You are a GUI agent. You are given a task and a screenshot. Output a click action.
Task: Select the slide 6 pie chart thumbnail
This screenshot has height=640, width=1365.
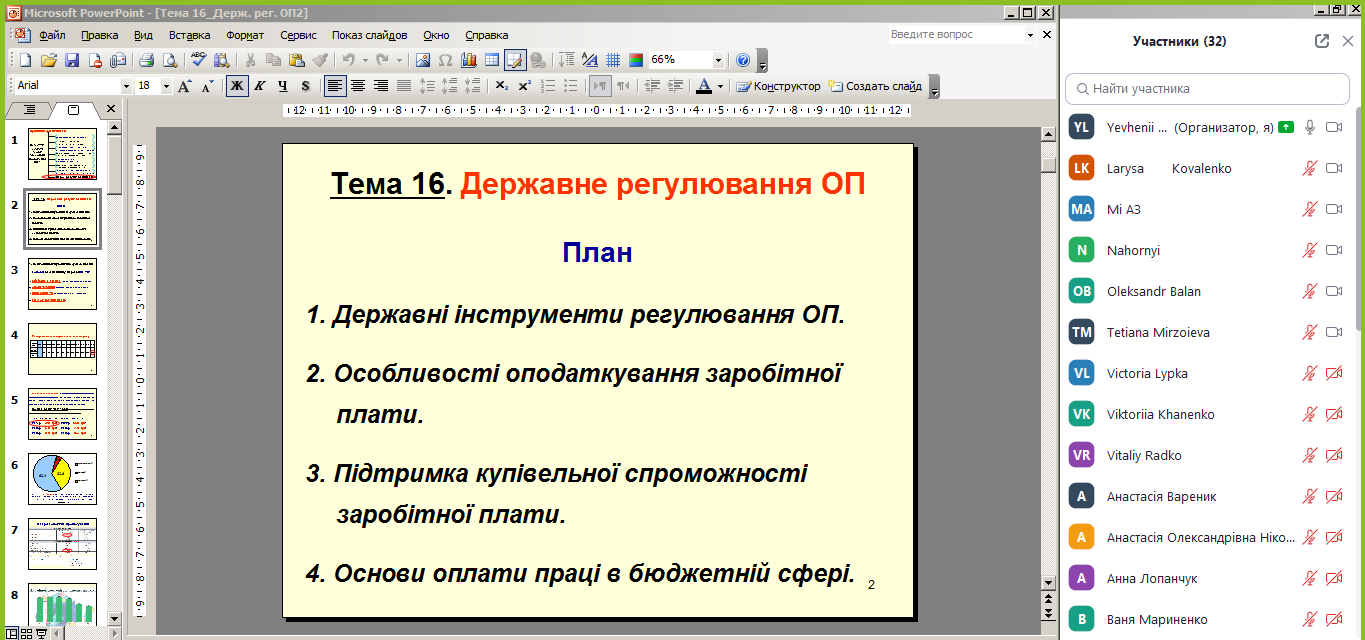(x=62, y=478)
